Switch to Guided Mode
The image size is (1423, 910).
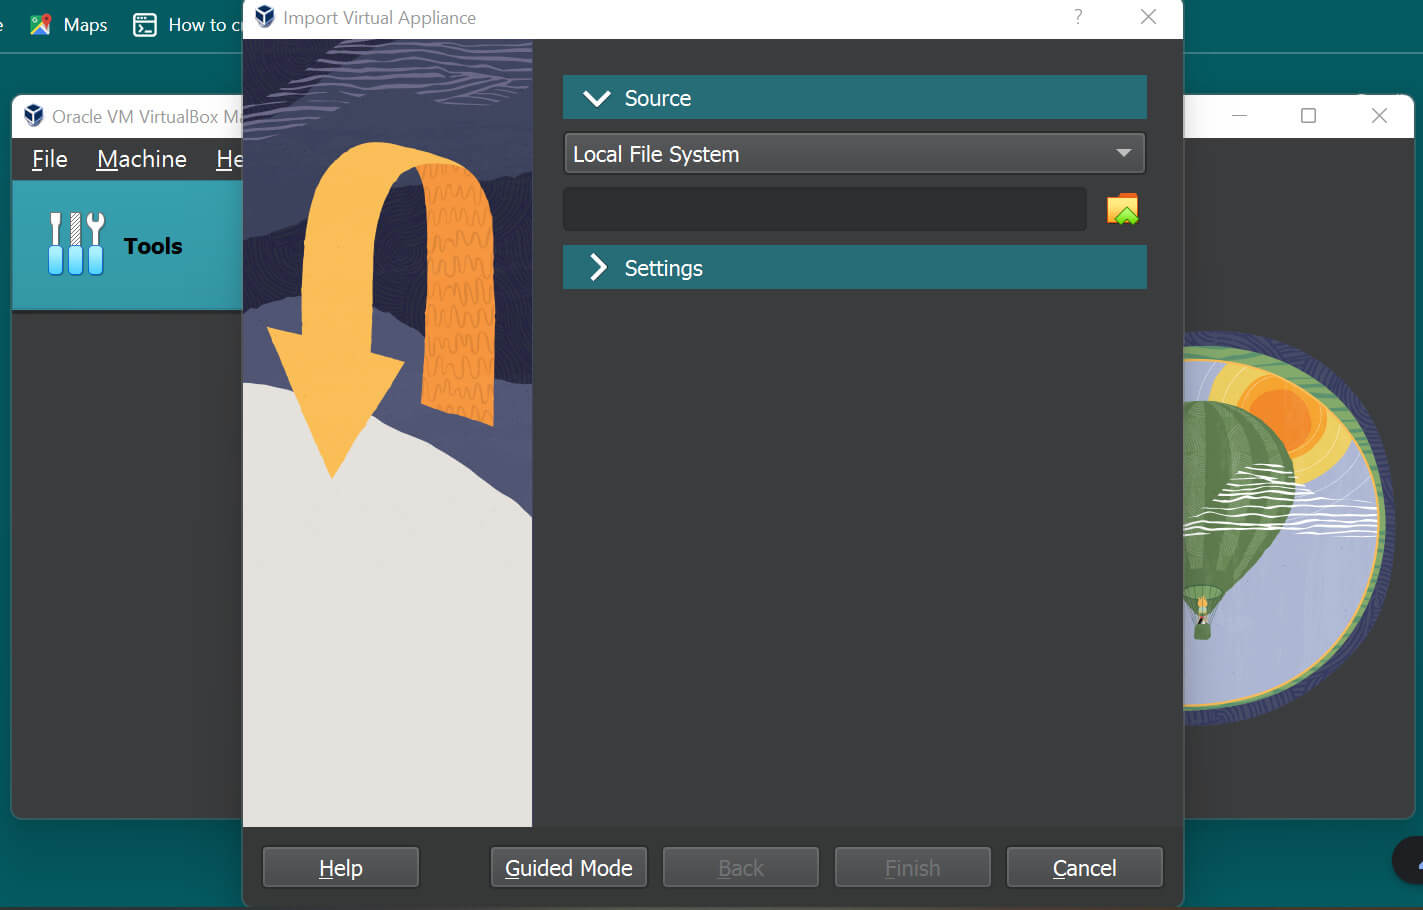tap(568, 867)
